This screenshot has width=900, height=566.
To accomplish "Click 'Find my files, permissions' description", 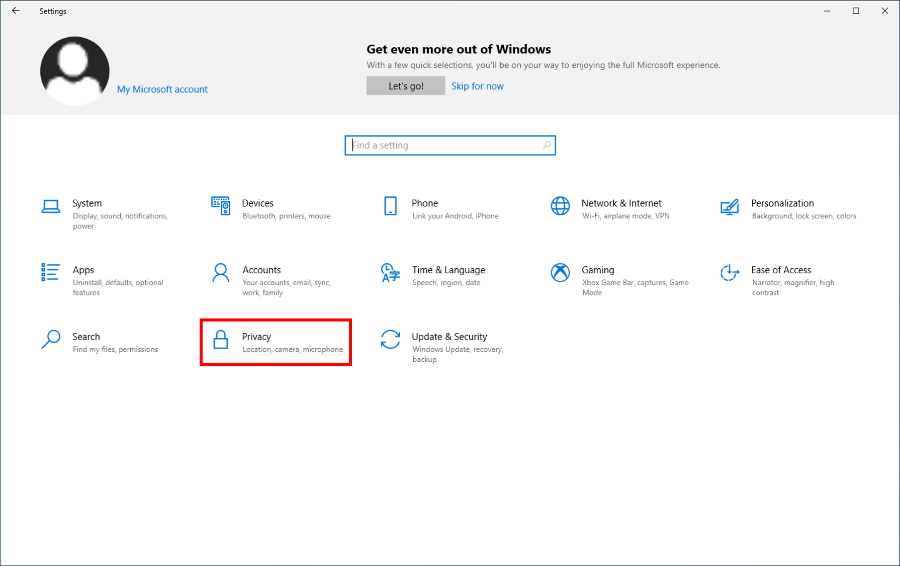I will pyautogui.click(x=115, y=349).
